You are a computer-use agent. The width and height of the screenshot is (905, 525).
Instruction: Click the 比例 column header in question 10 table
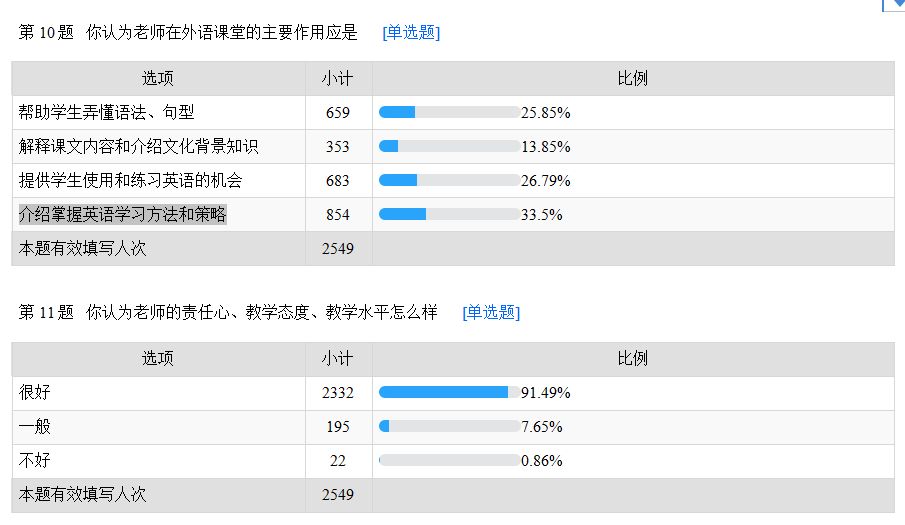pos(633,78)
